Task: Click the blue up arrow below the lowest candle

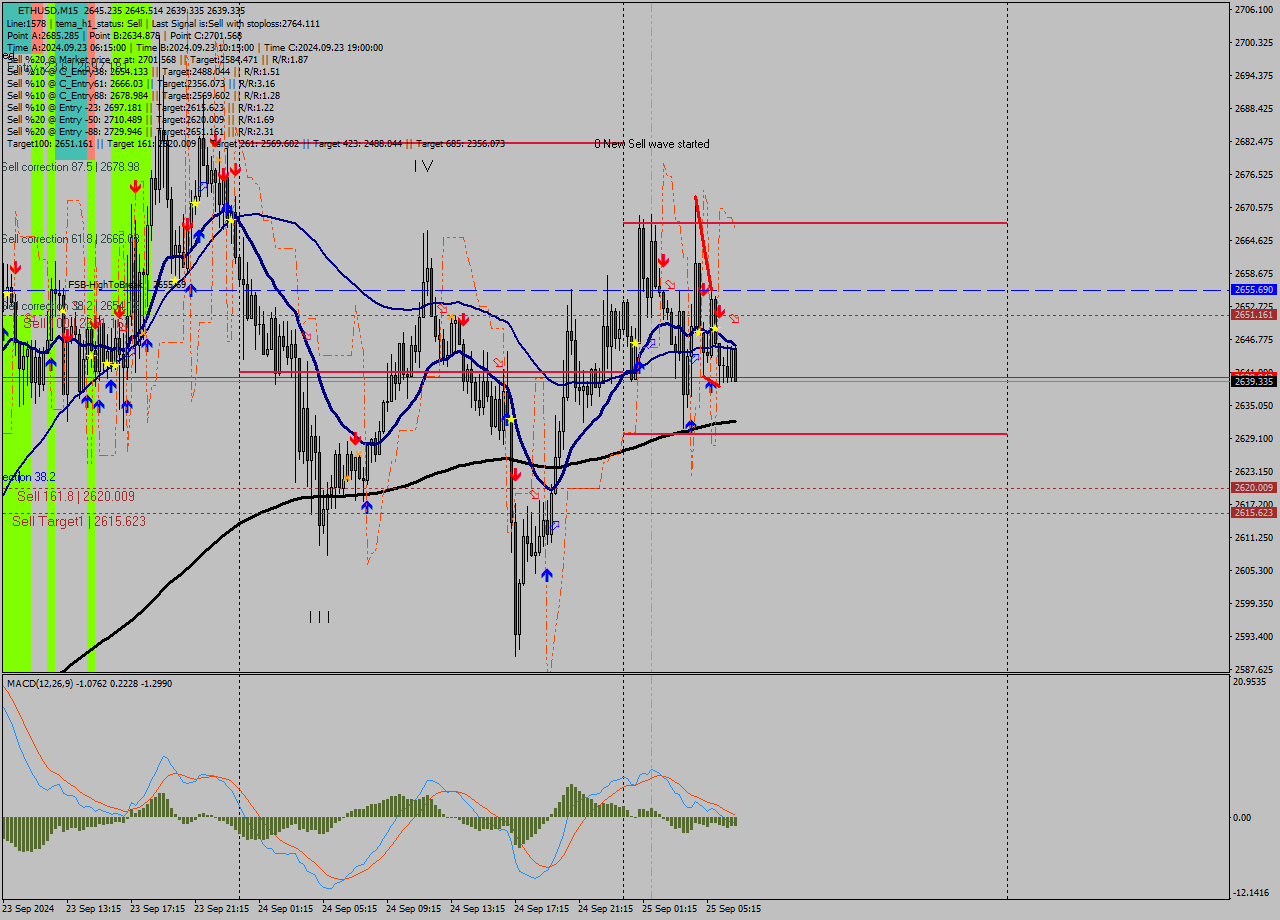Action: click(x=546, y=575)
